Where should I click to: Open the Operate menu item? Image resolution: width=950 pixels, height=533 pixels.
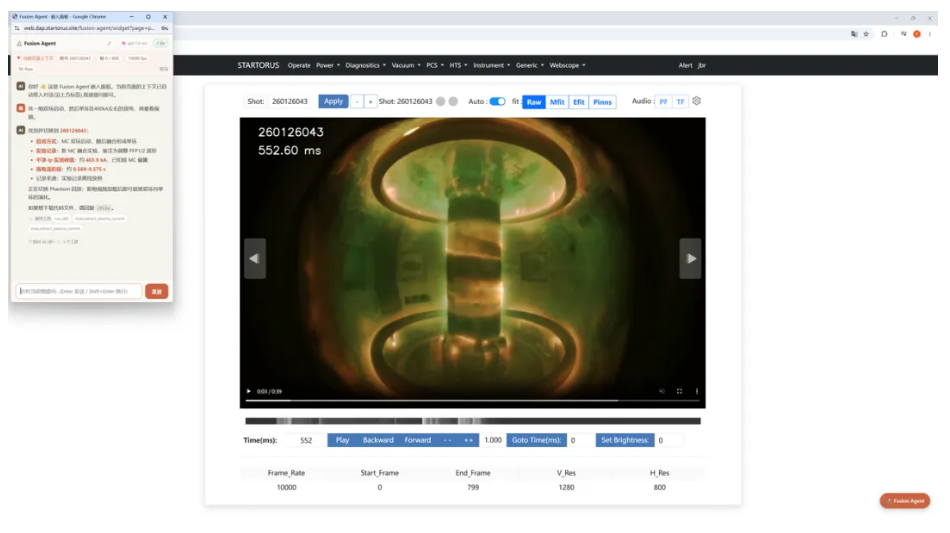(299, 65)
